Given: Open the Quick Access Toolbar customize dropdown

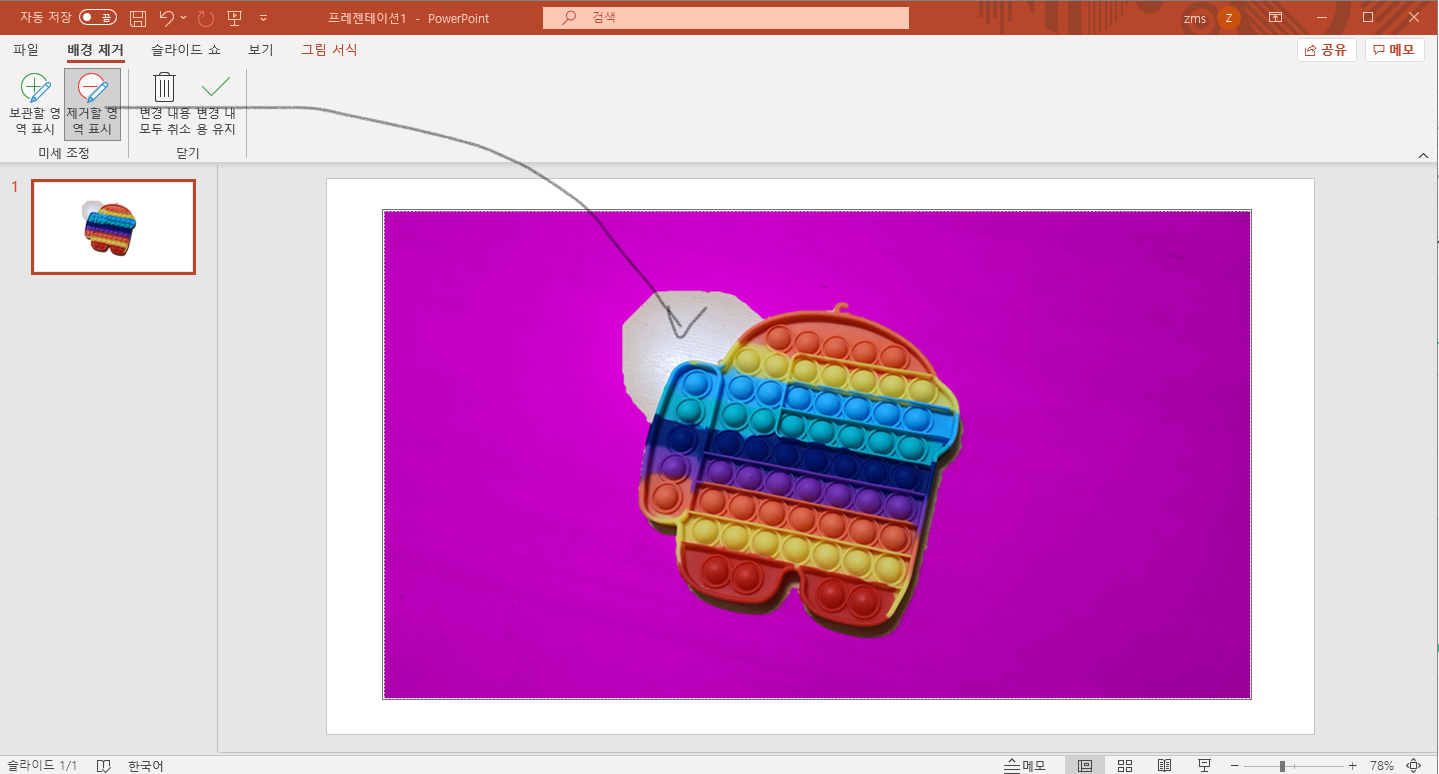Looking at the screenshot, I should [x=263, y=18].
